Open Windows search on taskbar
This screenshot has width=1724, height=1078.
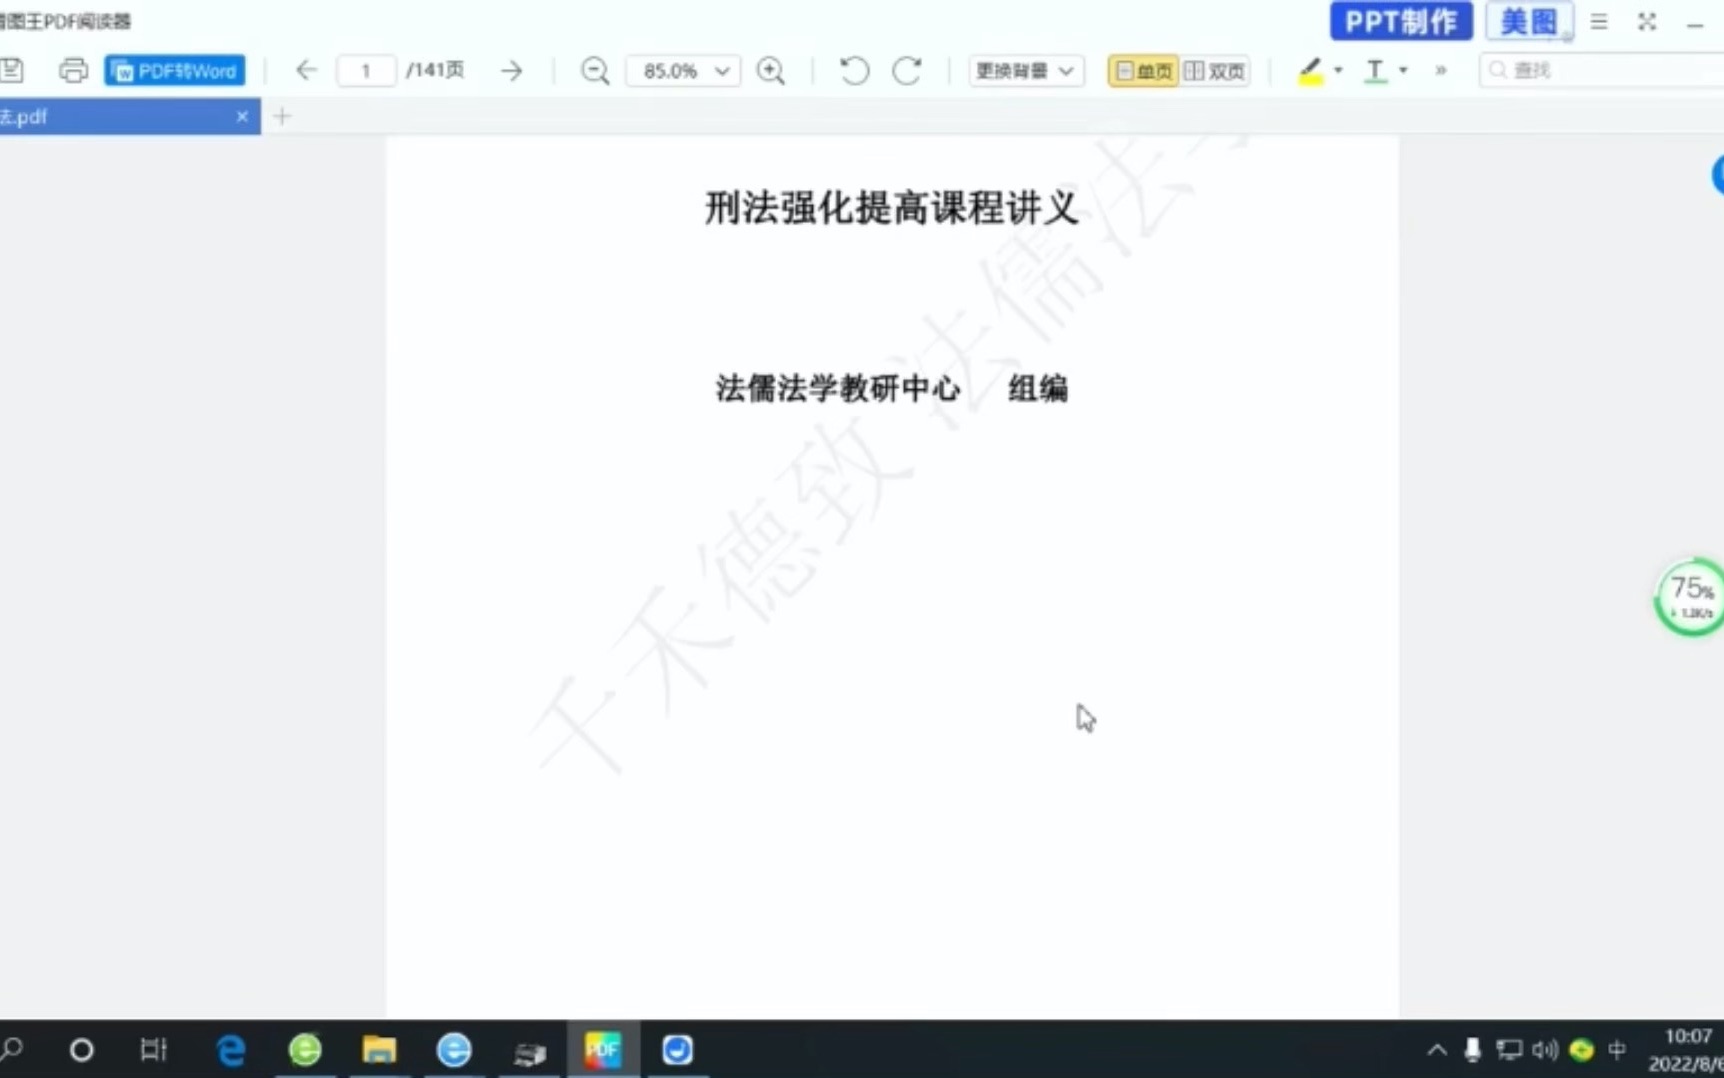click(12, 1049)
